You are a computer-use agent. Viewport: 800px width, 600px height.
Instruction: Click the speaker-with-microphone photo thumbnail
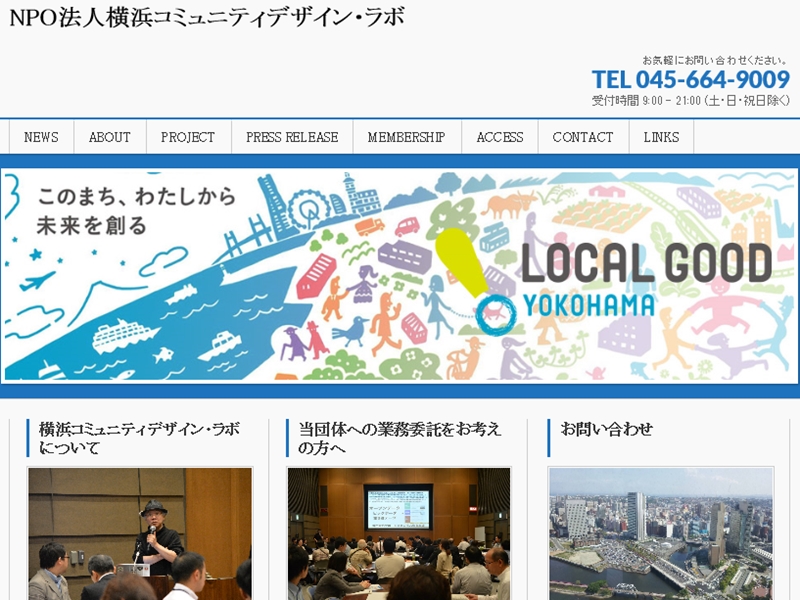[x=140, y=534]
